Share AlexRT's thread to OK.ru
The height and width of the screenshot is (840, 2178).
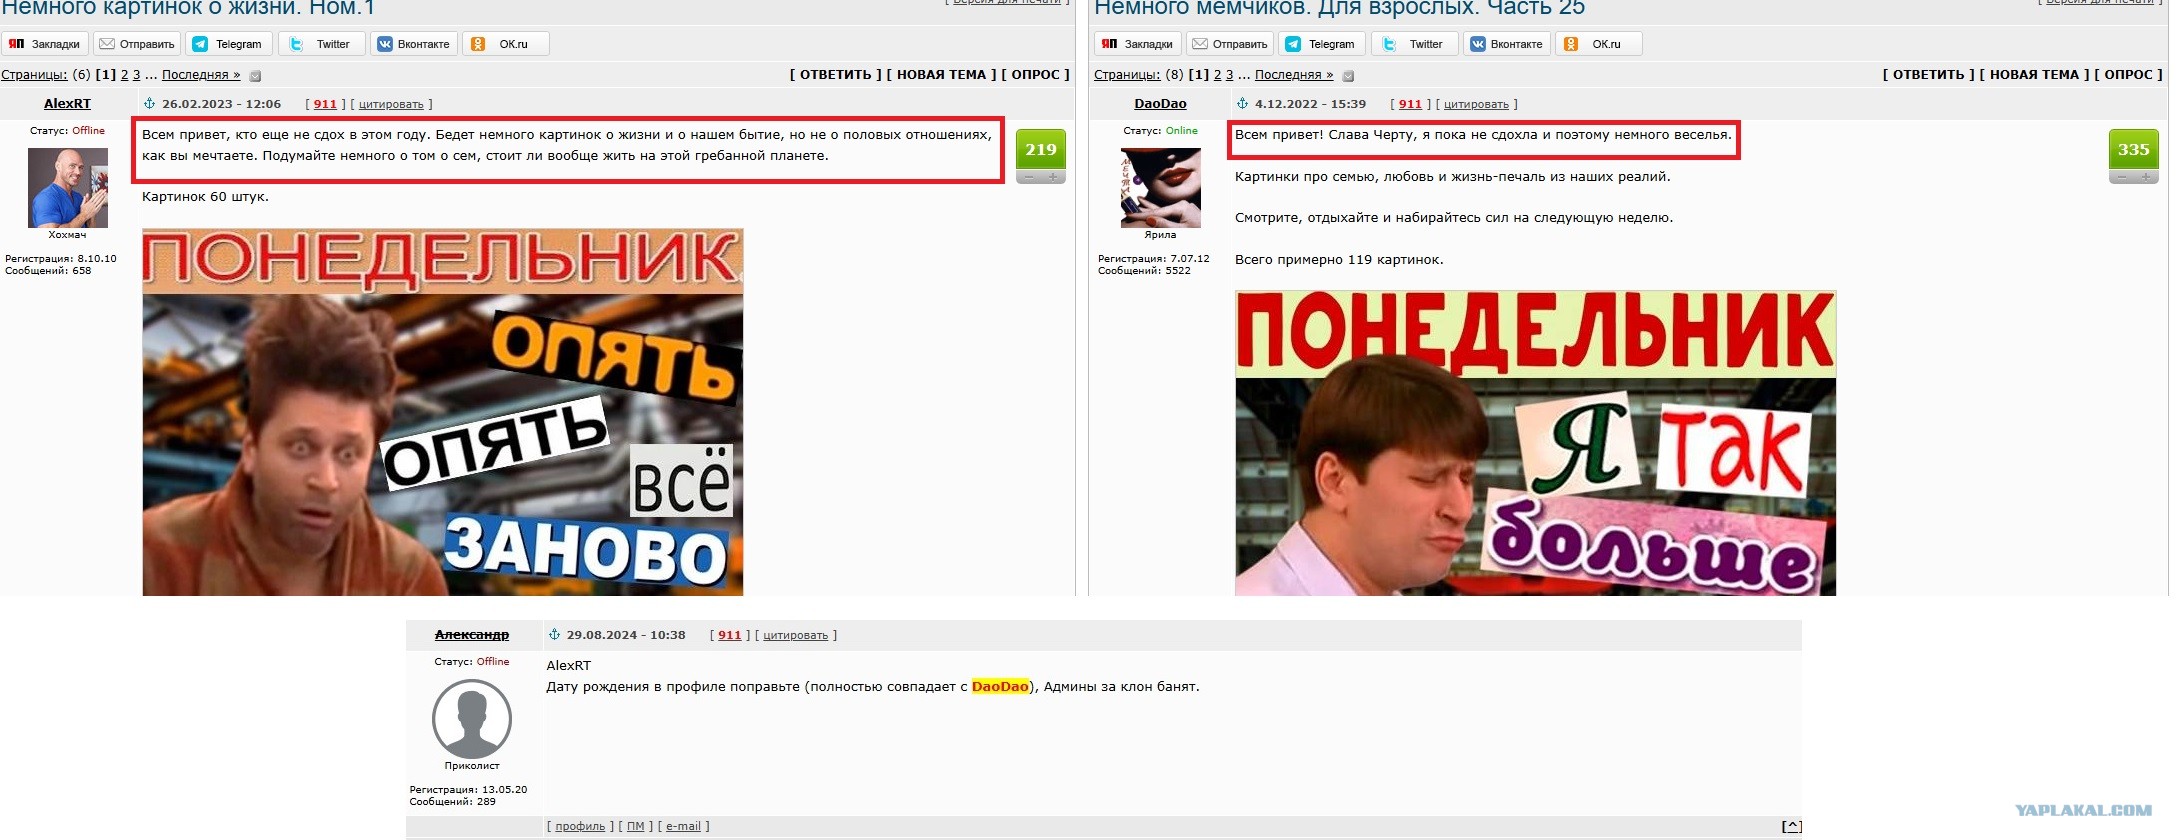[506, 44]
